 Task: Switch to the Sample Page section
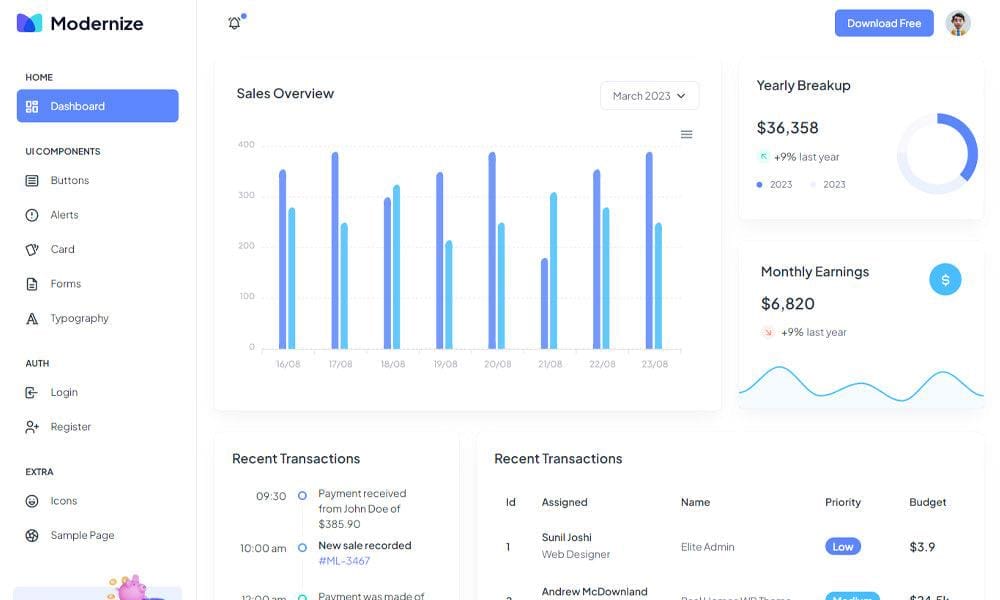pos(82,535)
